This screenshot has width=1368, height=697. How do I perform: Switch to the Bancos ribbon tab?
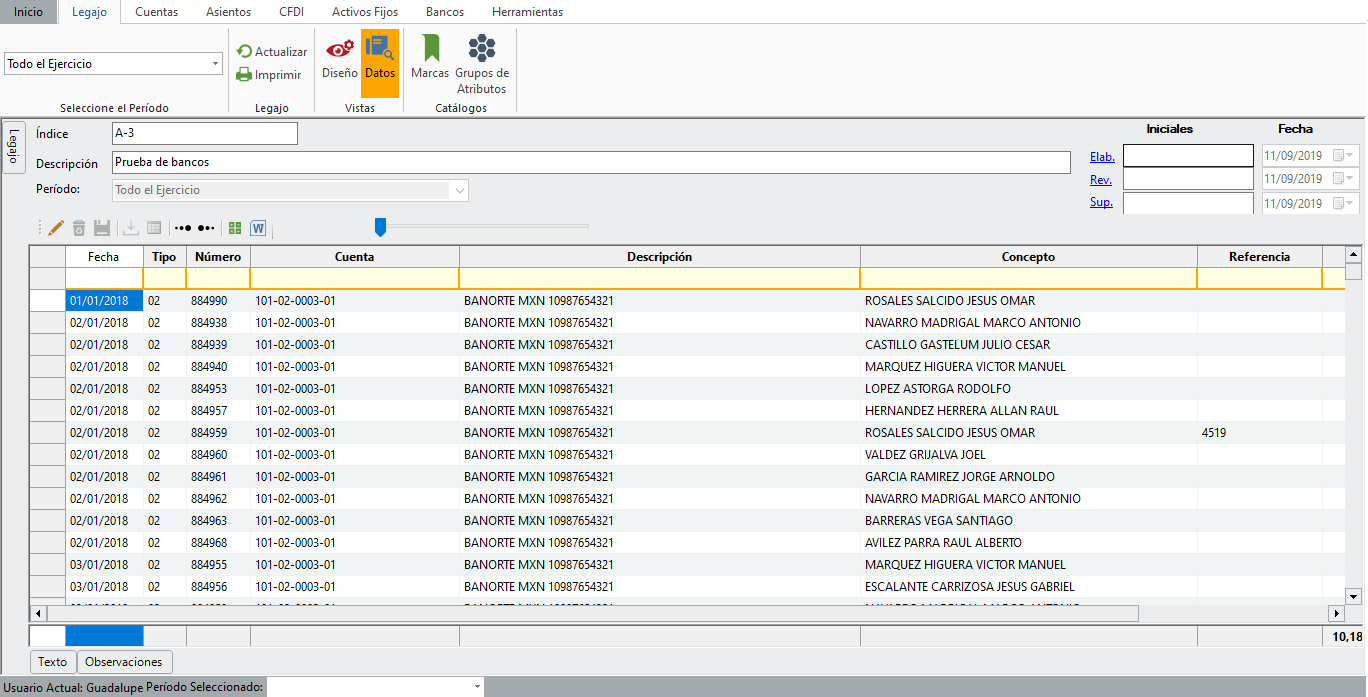(445, 12)
